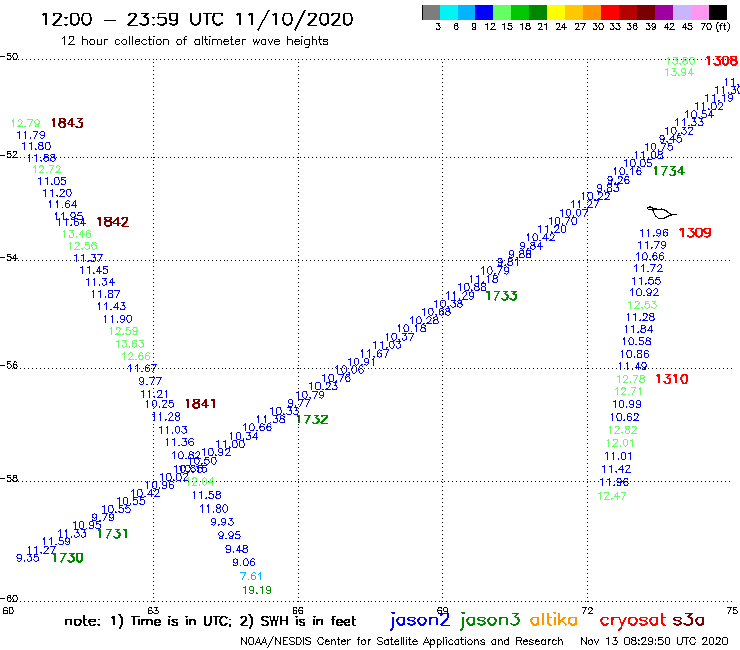Click the longitude axis label 66
Image resolution: width=740 pixels, height=650 pixels.
pyautogui.click(x=298, y=610)
